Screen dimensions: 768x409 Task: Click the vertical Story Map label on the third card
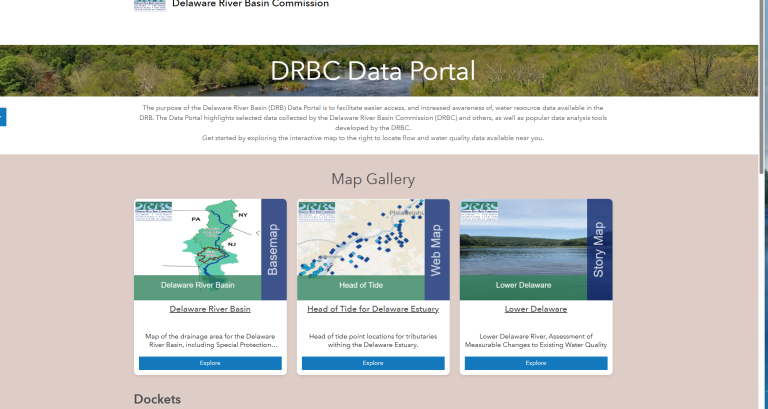click(x=599, y=250)
